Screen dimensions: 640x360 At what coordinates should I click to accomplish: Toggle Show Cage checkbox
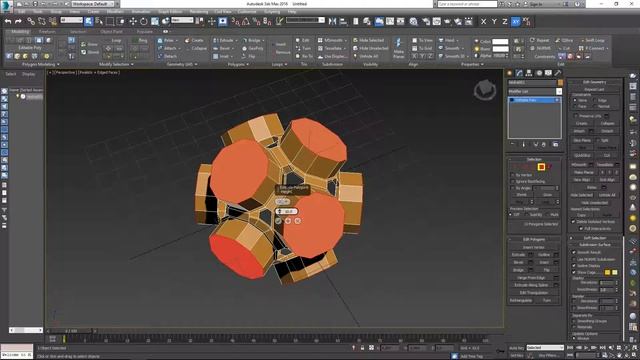click(574, 272)
